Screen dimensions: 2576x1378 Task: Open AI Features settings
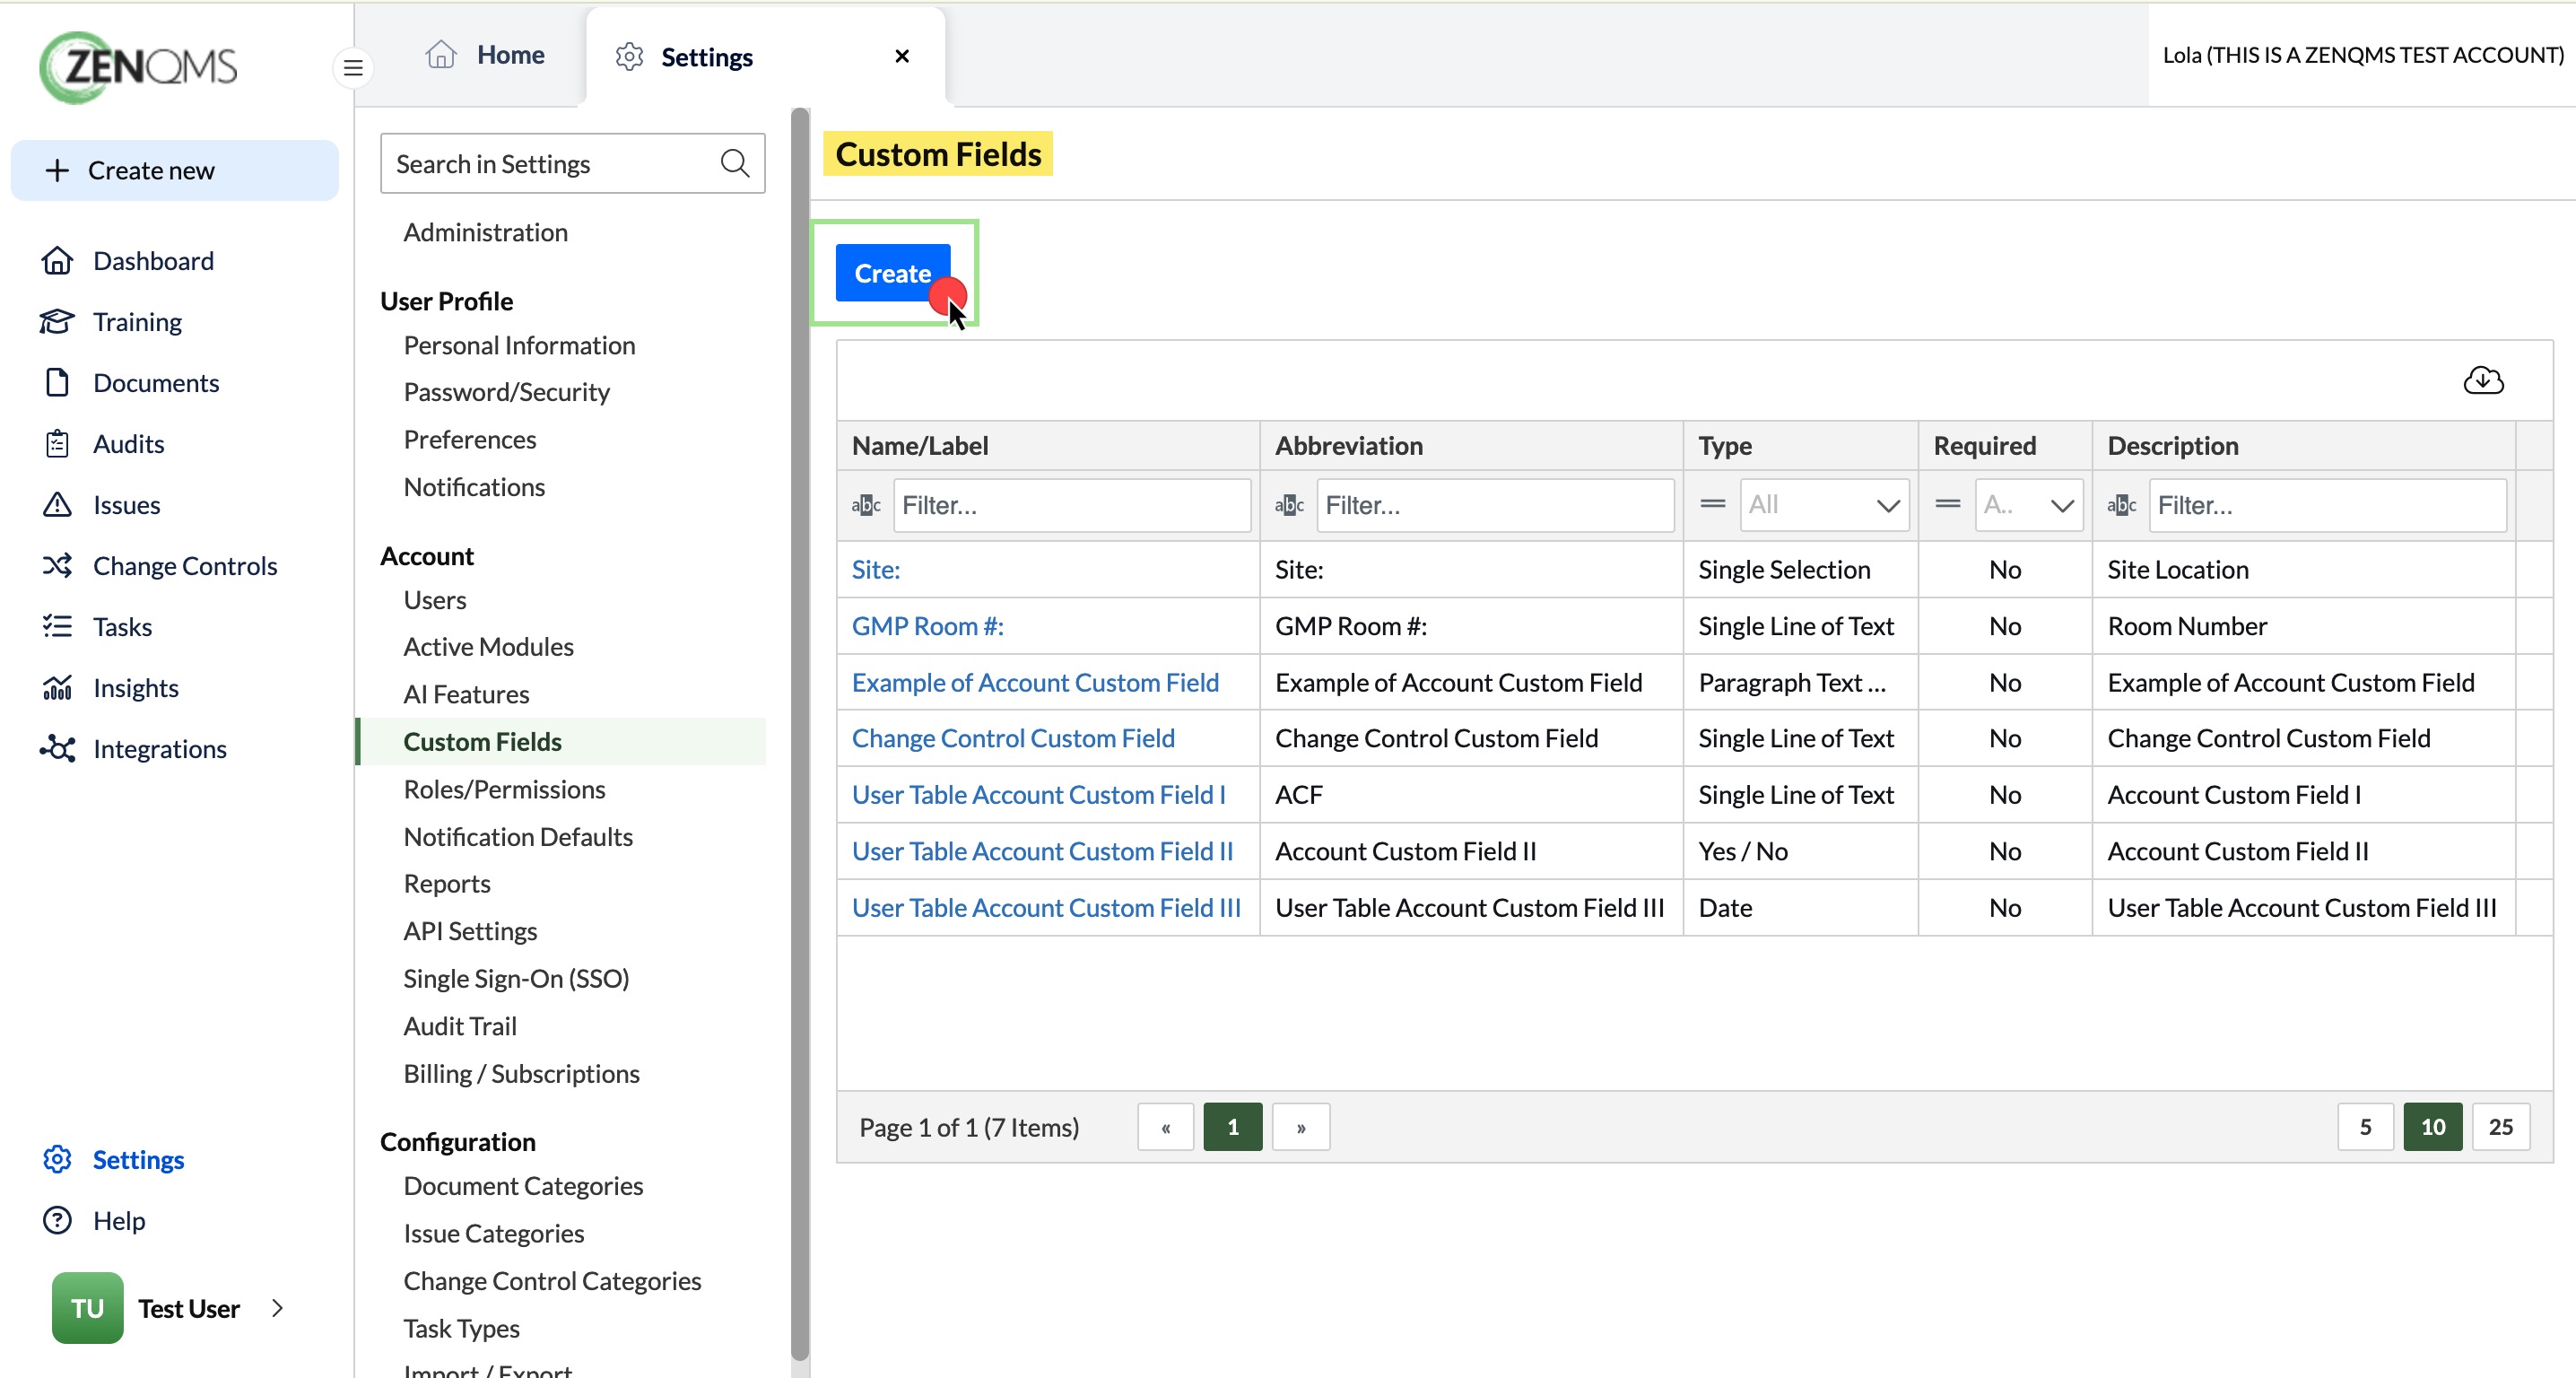[x=466, y=694]
